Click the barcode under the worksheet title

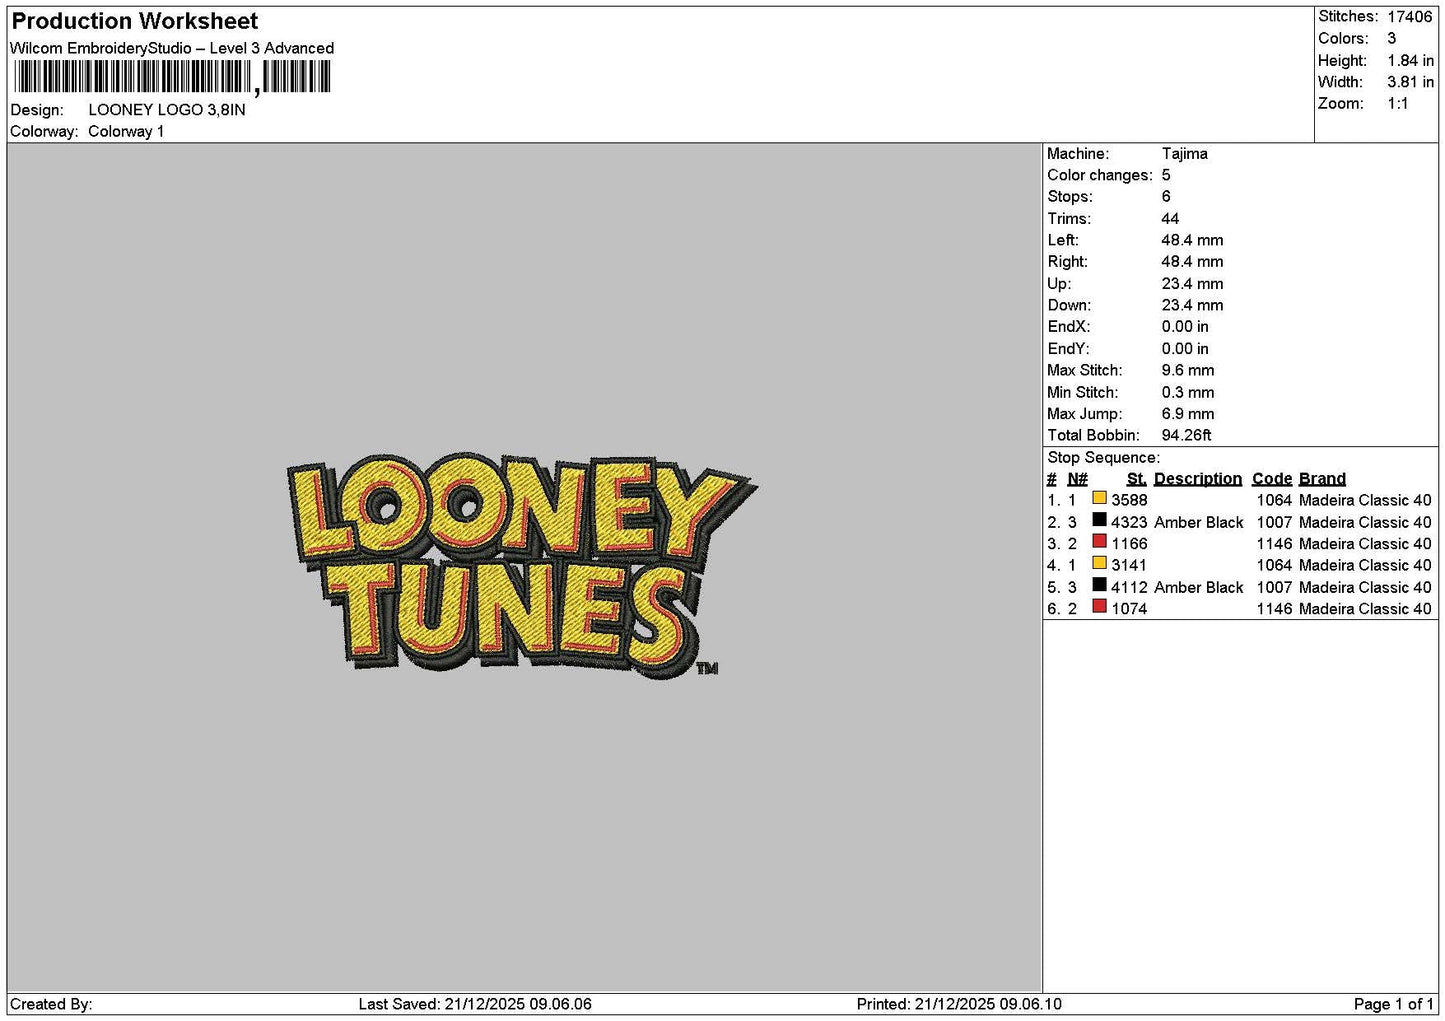pos(172,77)
